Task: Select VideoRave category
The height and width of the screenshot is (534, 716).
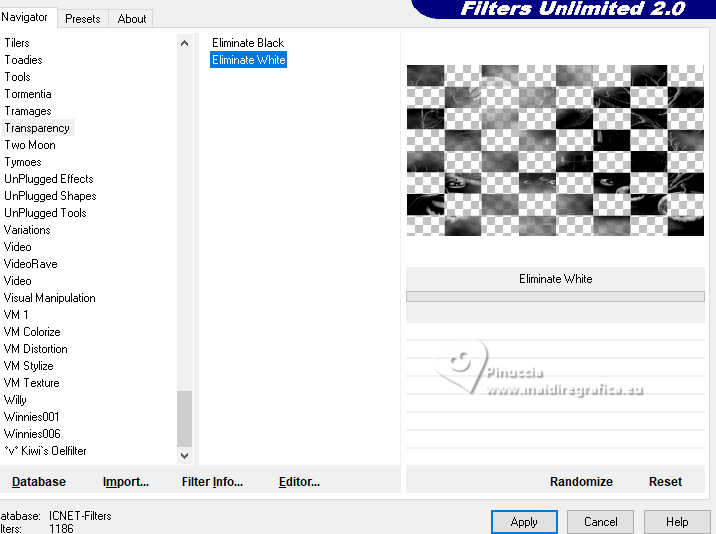Action: click(31, 264)
